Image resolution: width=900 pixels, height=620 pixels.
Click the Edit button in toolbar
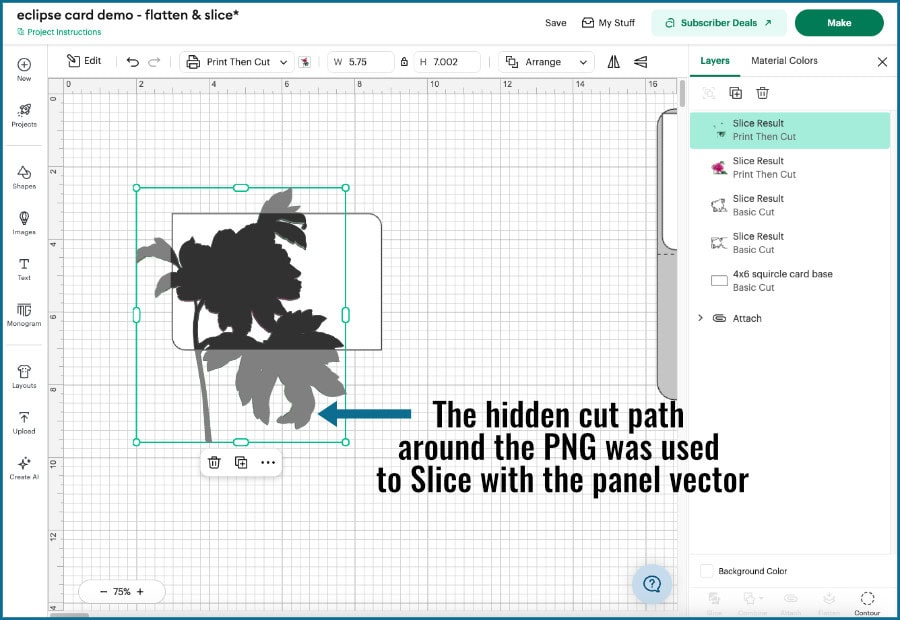click(x=84, y=61)
